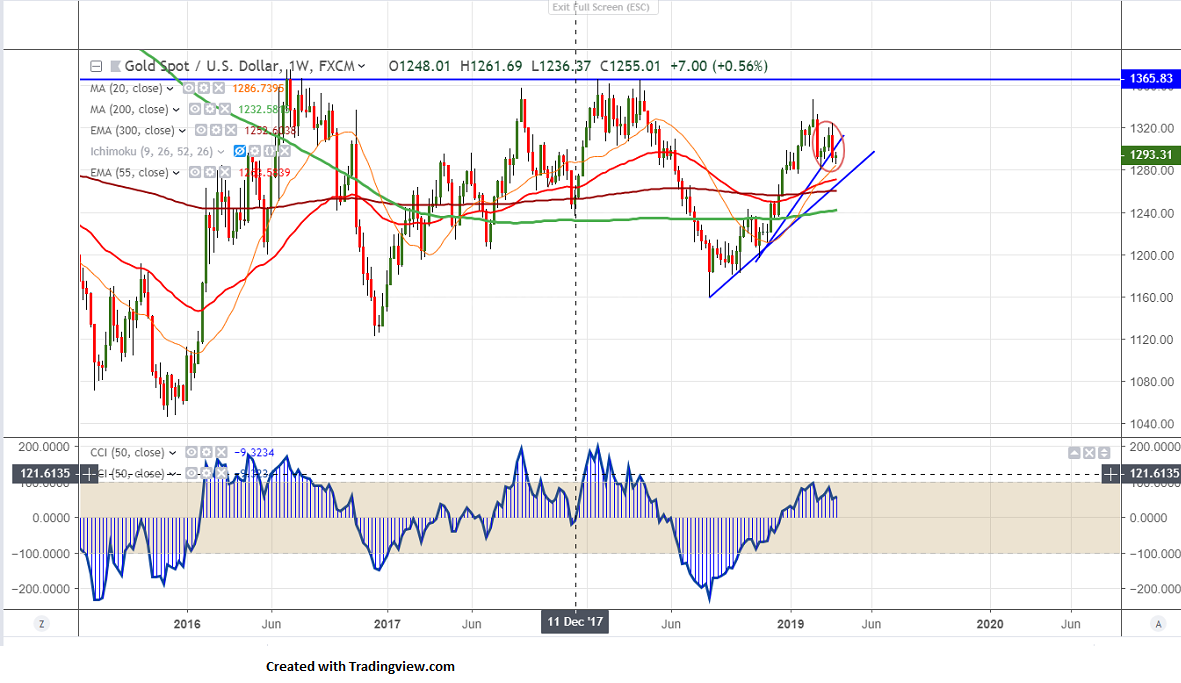
Task: Click the 2020 label on time axis
Action: pos(990,624)
